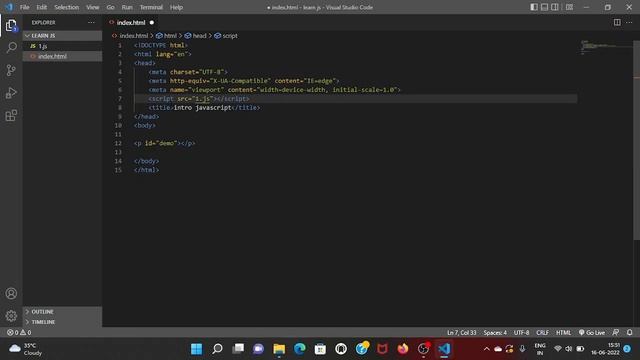Click the taskbar clock and date

point(605,349)
